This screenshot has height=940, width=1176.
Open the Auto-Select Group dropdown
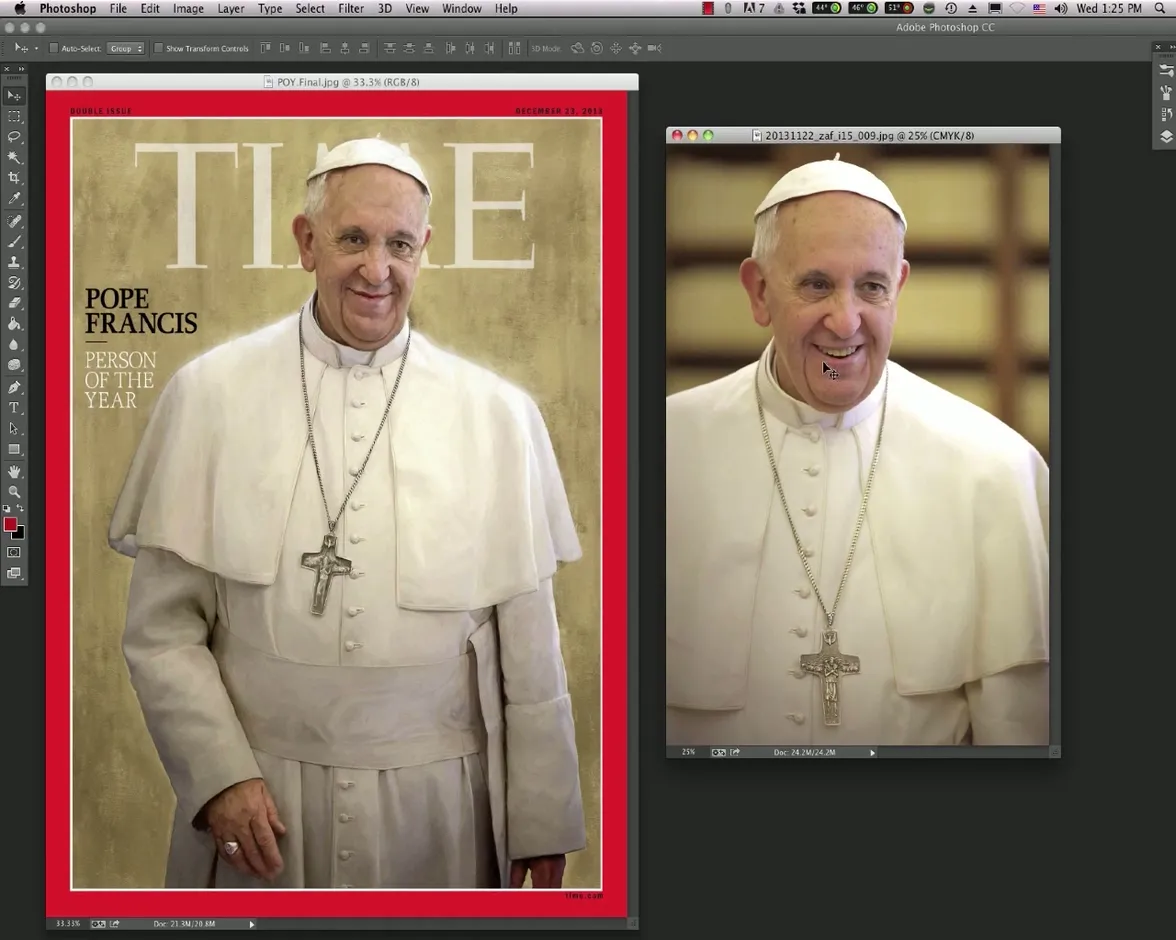(126, 48)
